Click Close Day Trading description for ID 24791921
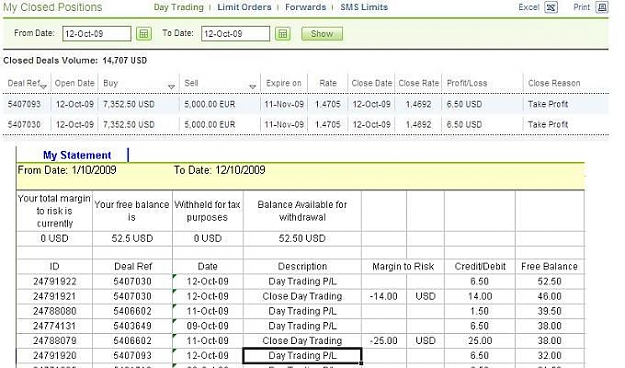This screenshot has height=368, width=625. (x=302, y=296)
